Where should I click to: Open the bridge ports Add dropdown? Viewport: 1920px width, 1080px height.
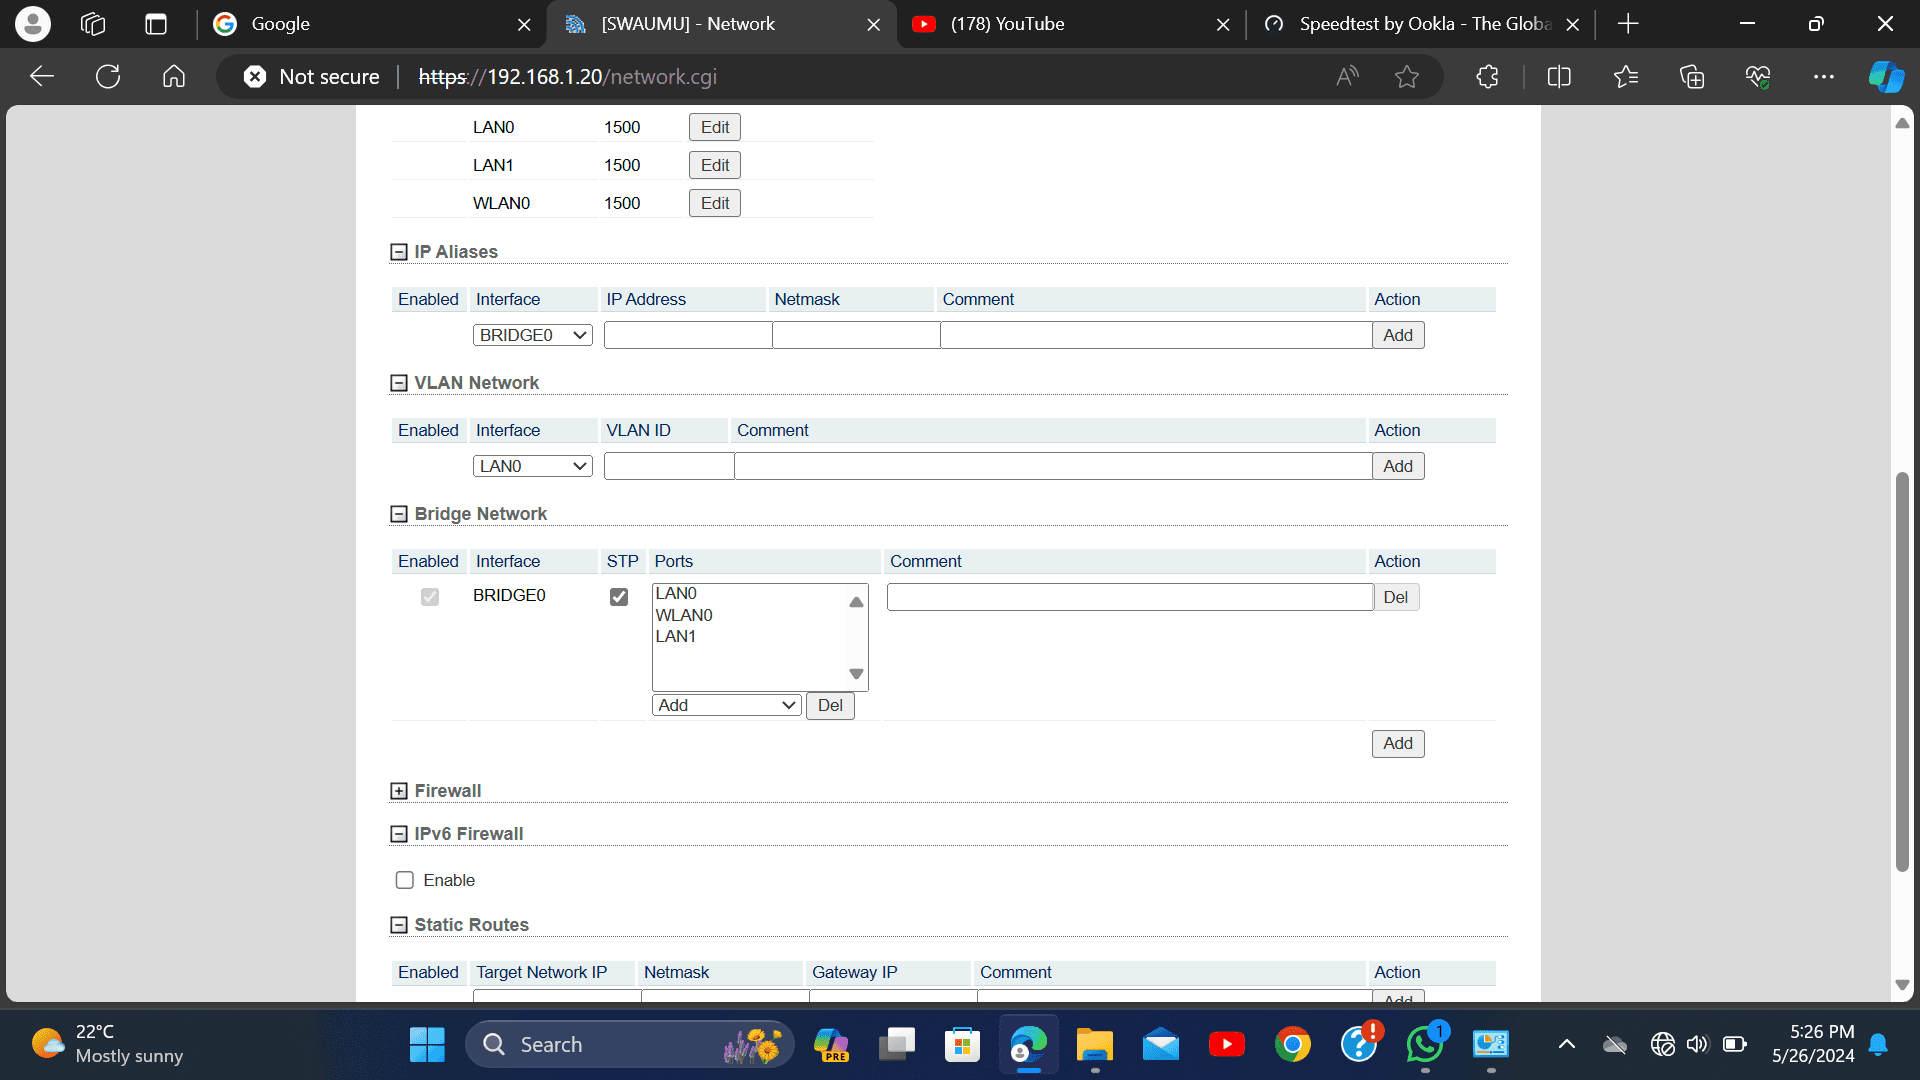coord(727,705)
